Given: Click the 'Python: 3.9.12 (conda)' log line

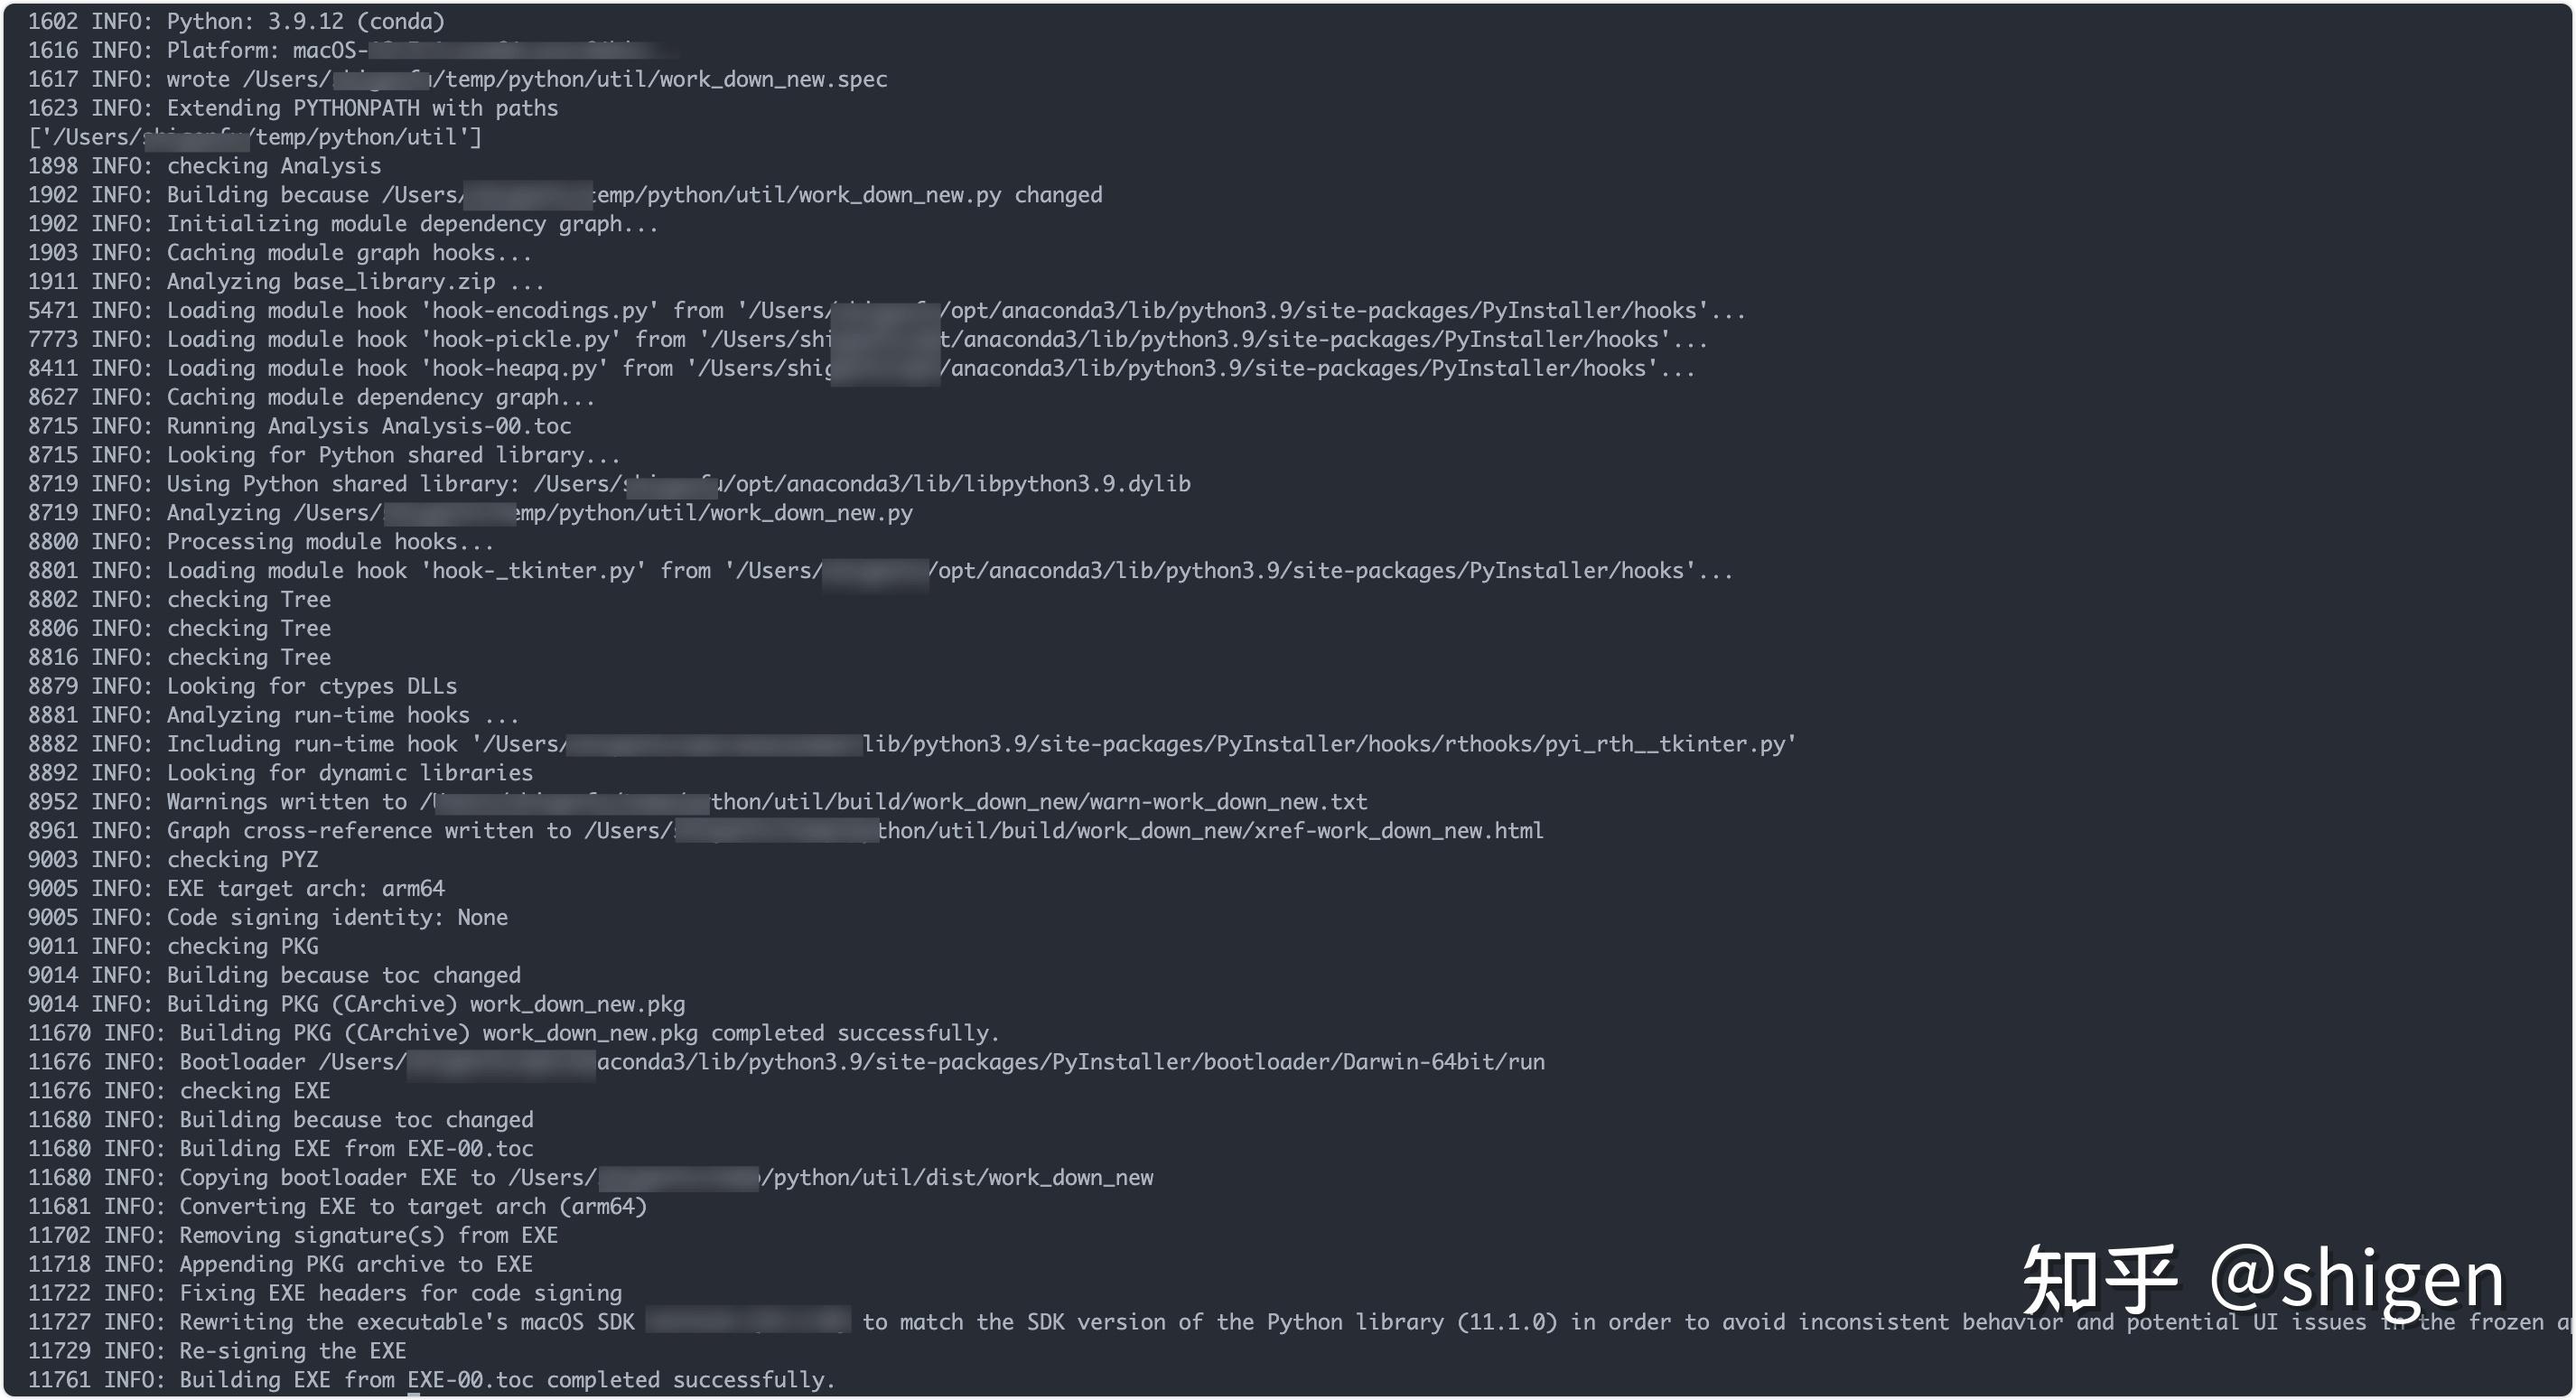Looking at the screenshot, I should point(236,21).
